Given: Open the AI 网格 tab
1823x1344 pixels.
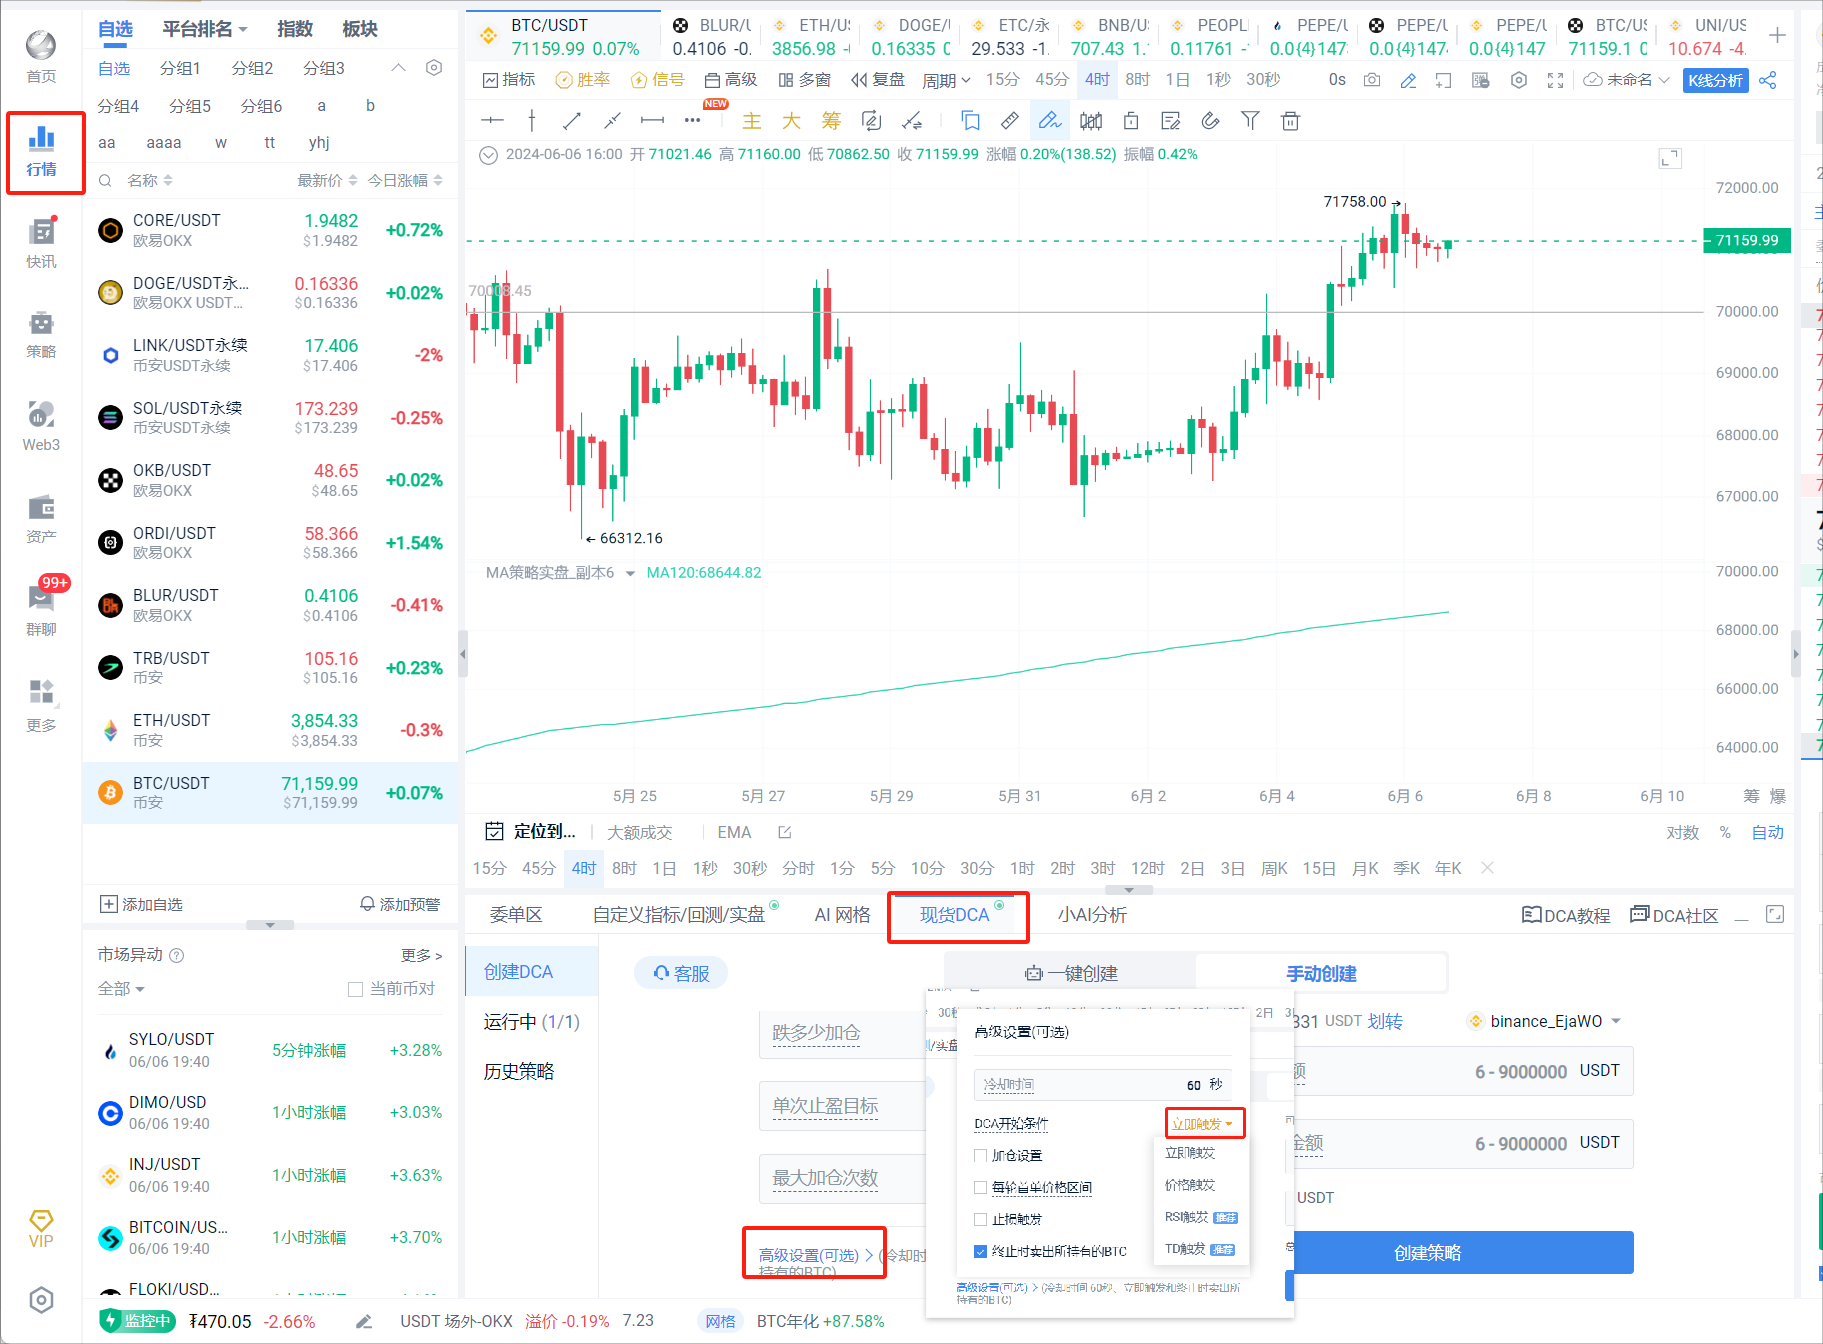Looking at the screenshot, I should pyautogui.click(x=842, y=915).
